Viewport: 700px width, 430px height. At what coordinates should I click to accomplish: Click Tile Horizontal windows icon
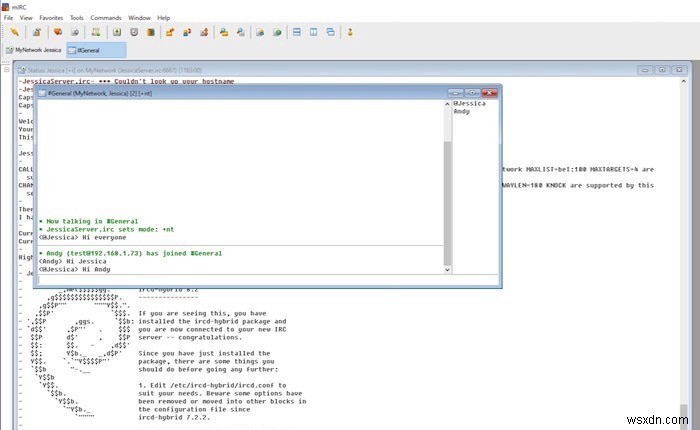click(x=296, y=31)
